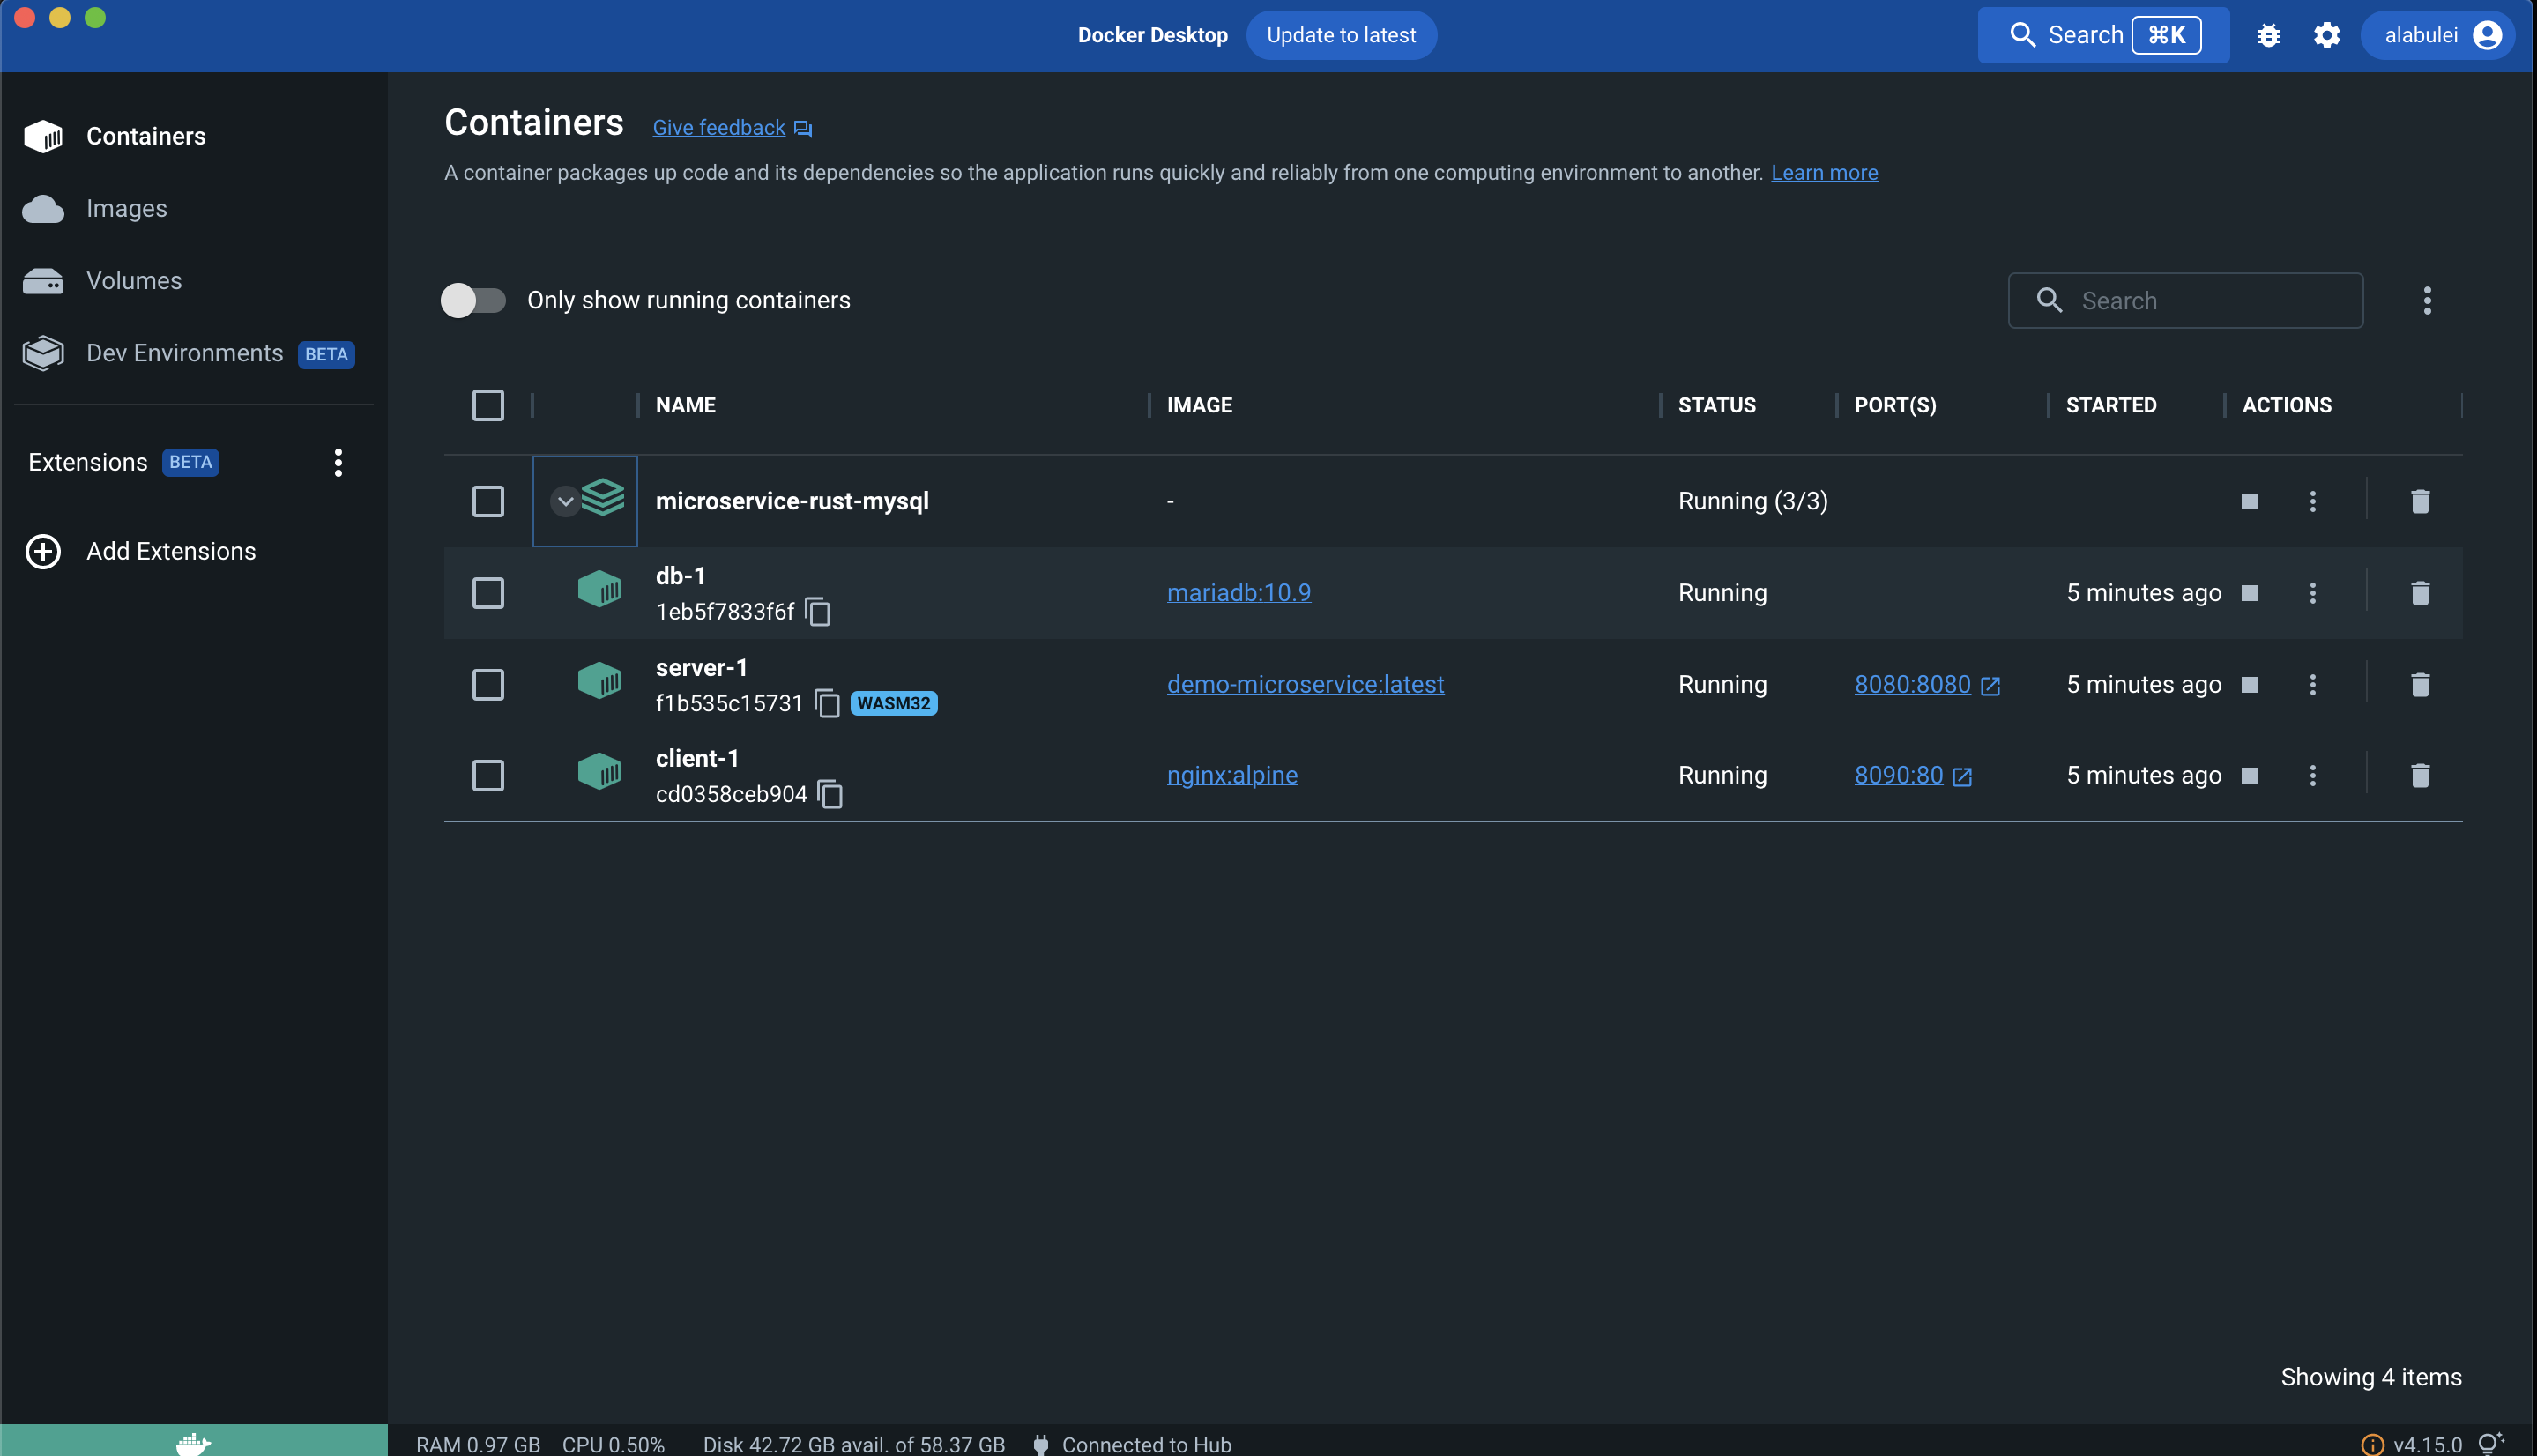Open the demo-microservice:latest image link

1305,685
